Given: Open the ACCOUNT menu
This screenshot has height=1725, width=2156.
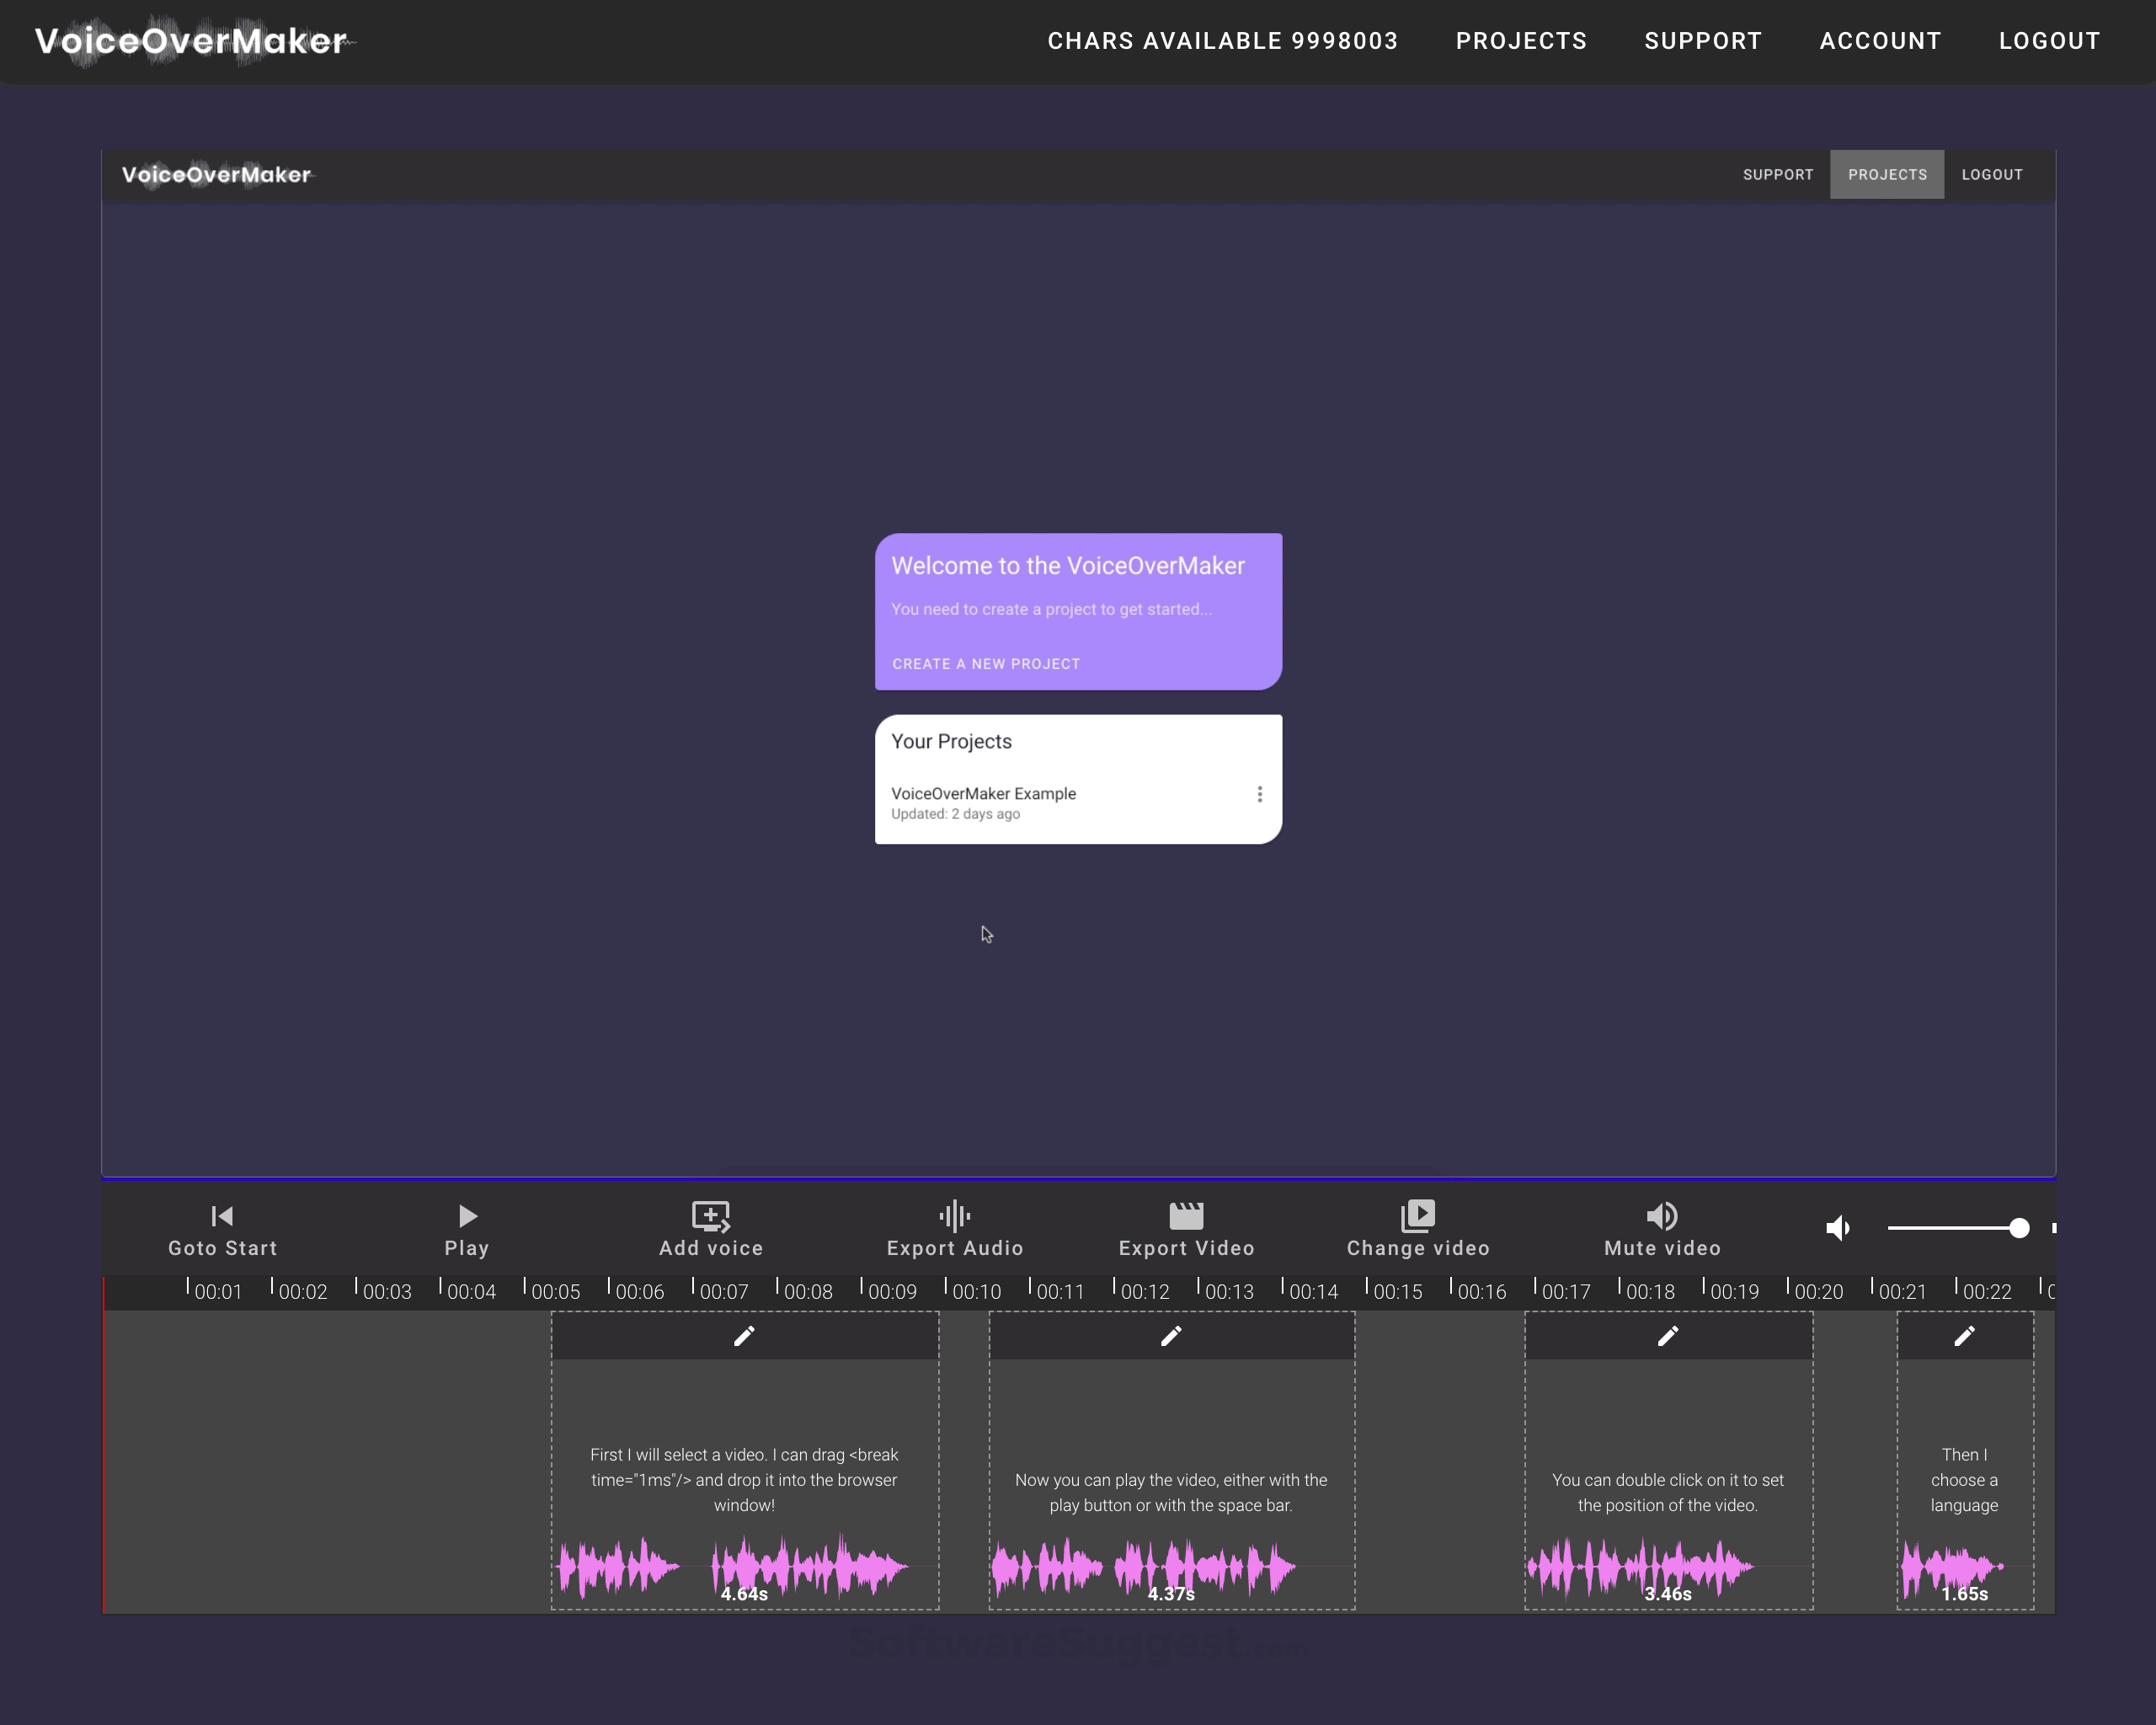Looking at the screenshot, I should coord(1880,41).
